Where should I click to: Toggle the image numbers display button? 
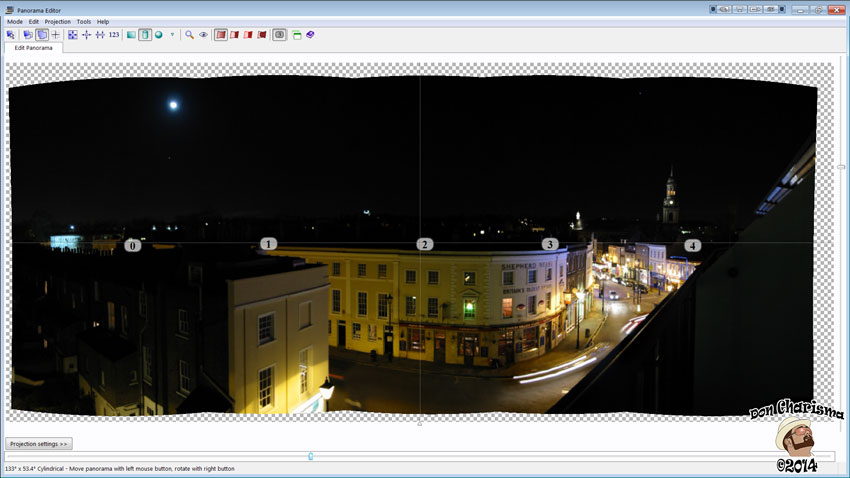280,34
